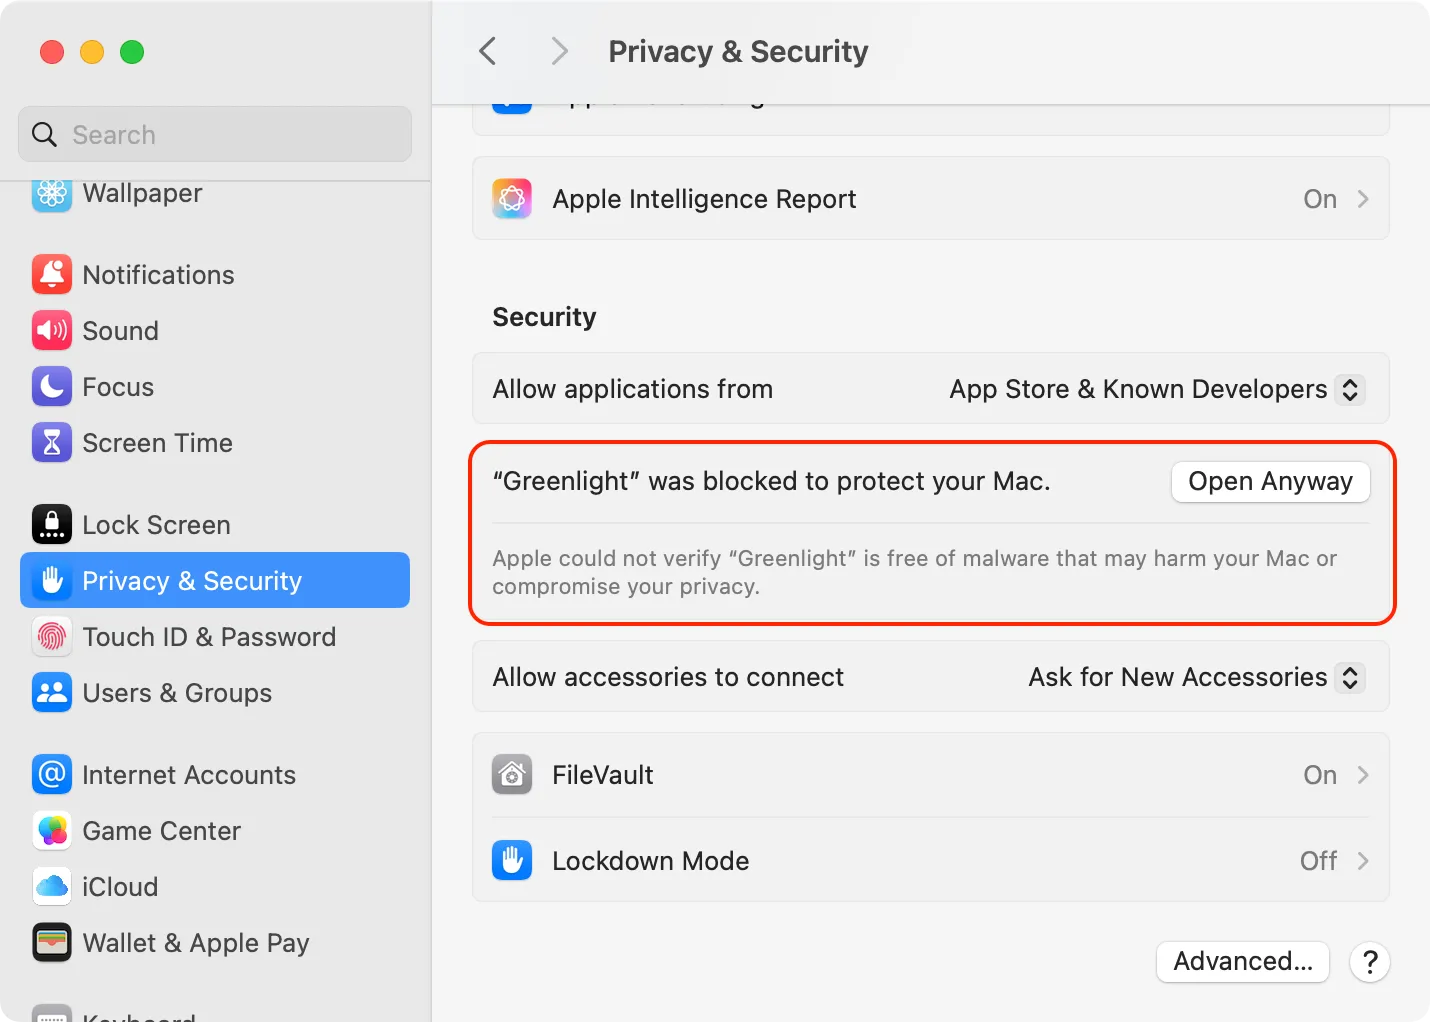The height and width of the screenshot is (1022, 1430).
Task: Click the Touch ID fingerprint icon
Action: pos(52,637)
